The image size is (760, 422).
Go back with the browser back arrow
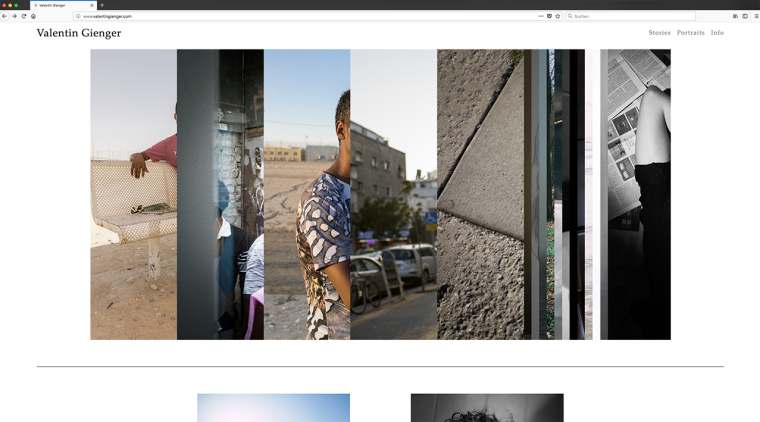click(4, 16)
